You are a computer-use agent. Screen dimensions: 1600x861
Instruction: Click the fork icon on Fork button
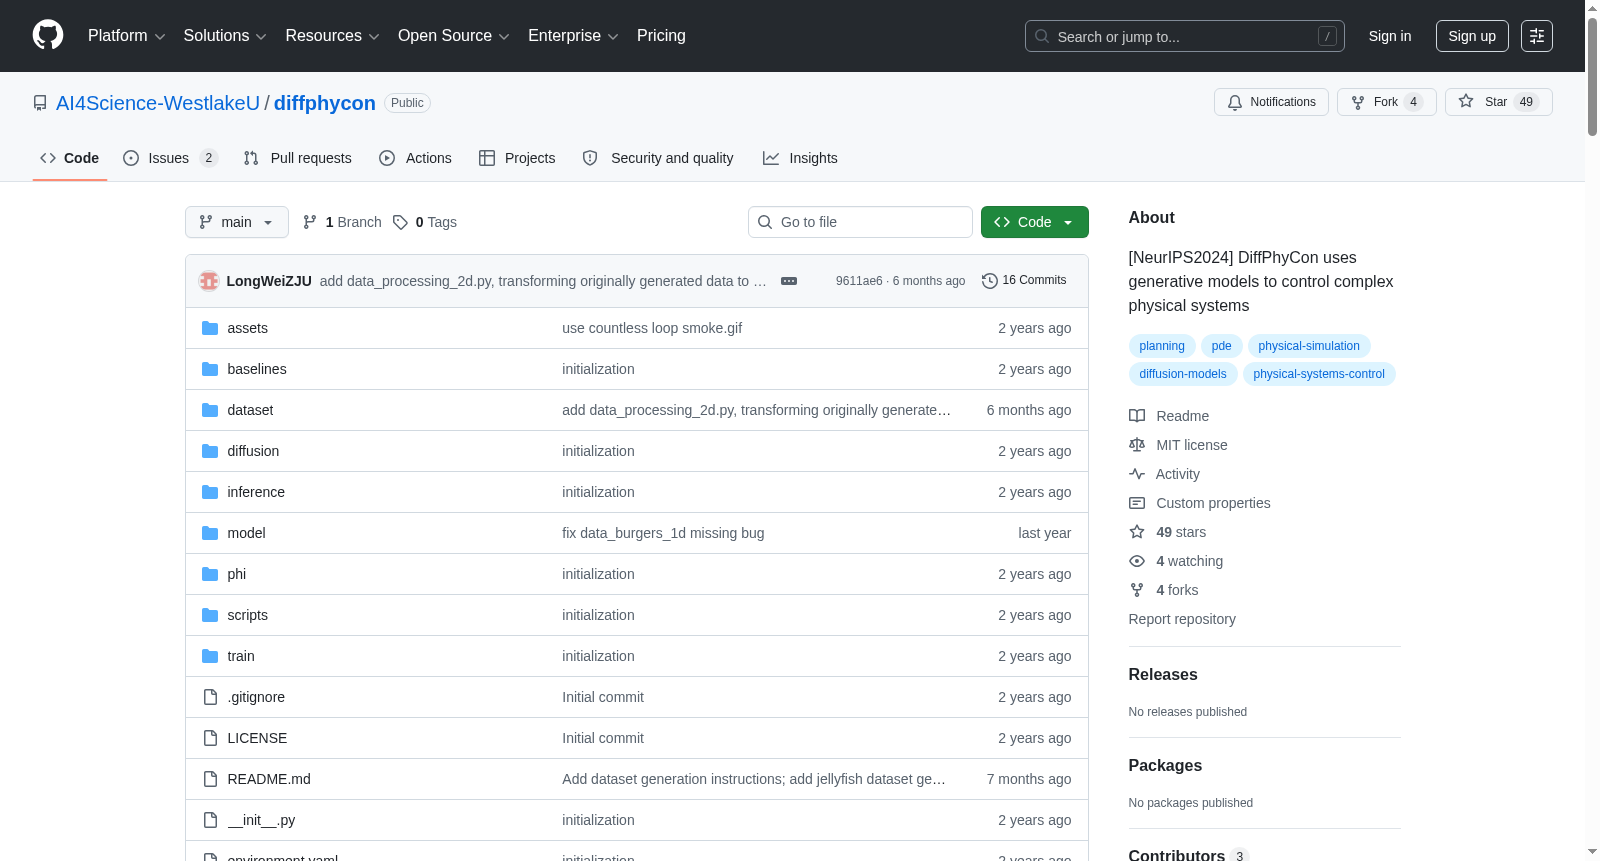1358,102
